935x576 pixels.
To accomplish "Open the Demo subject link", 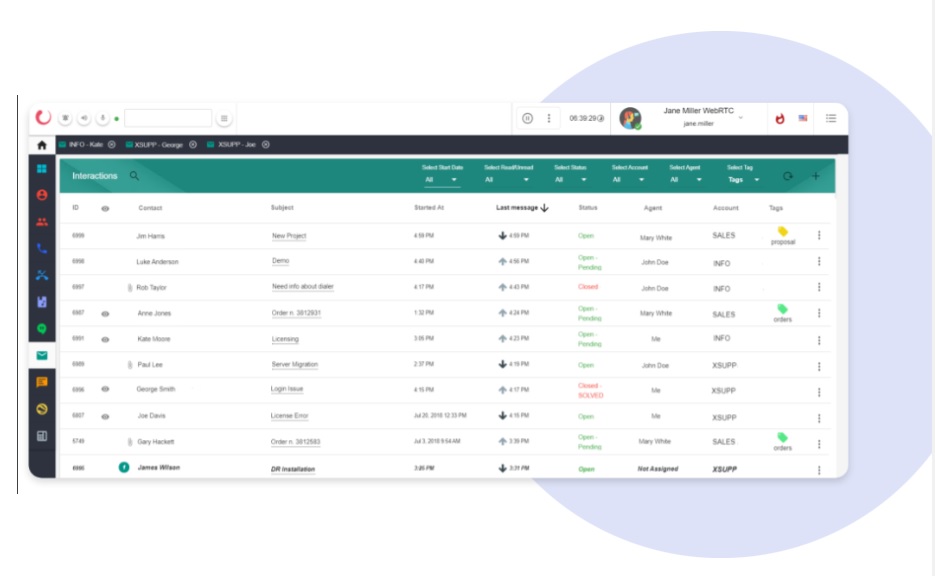I will coord(280,261).
